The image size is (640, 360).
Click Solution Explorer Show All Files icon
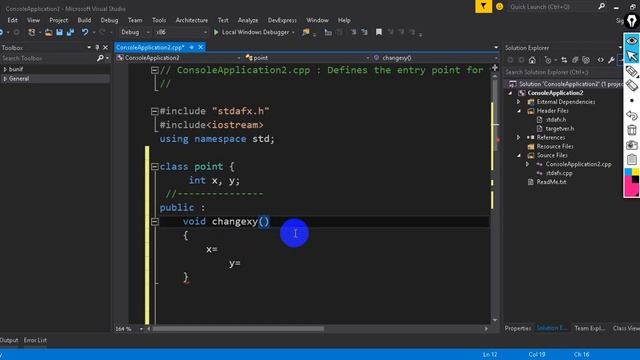[586, 60]
